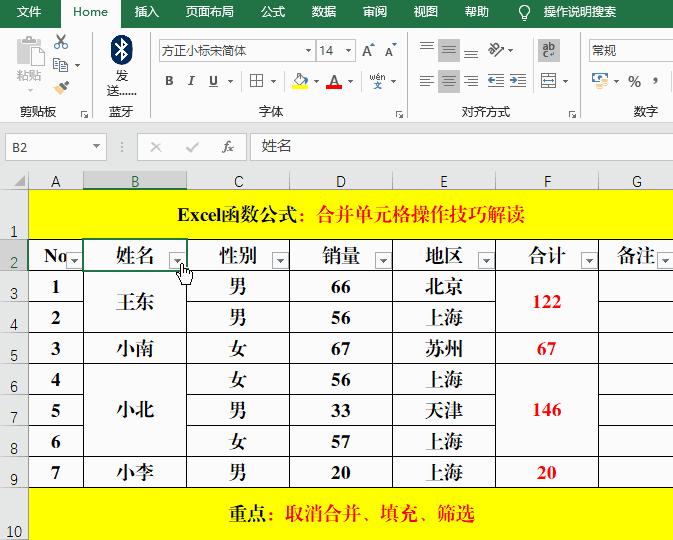Switch to the 视图 tab

[x=425, y=12]
